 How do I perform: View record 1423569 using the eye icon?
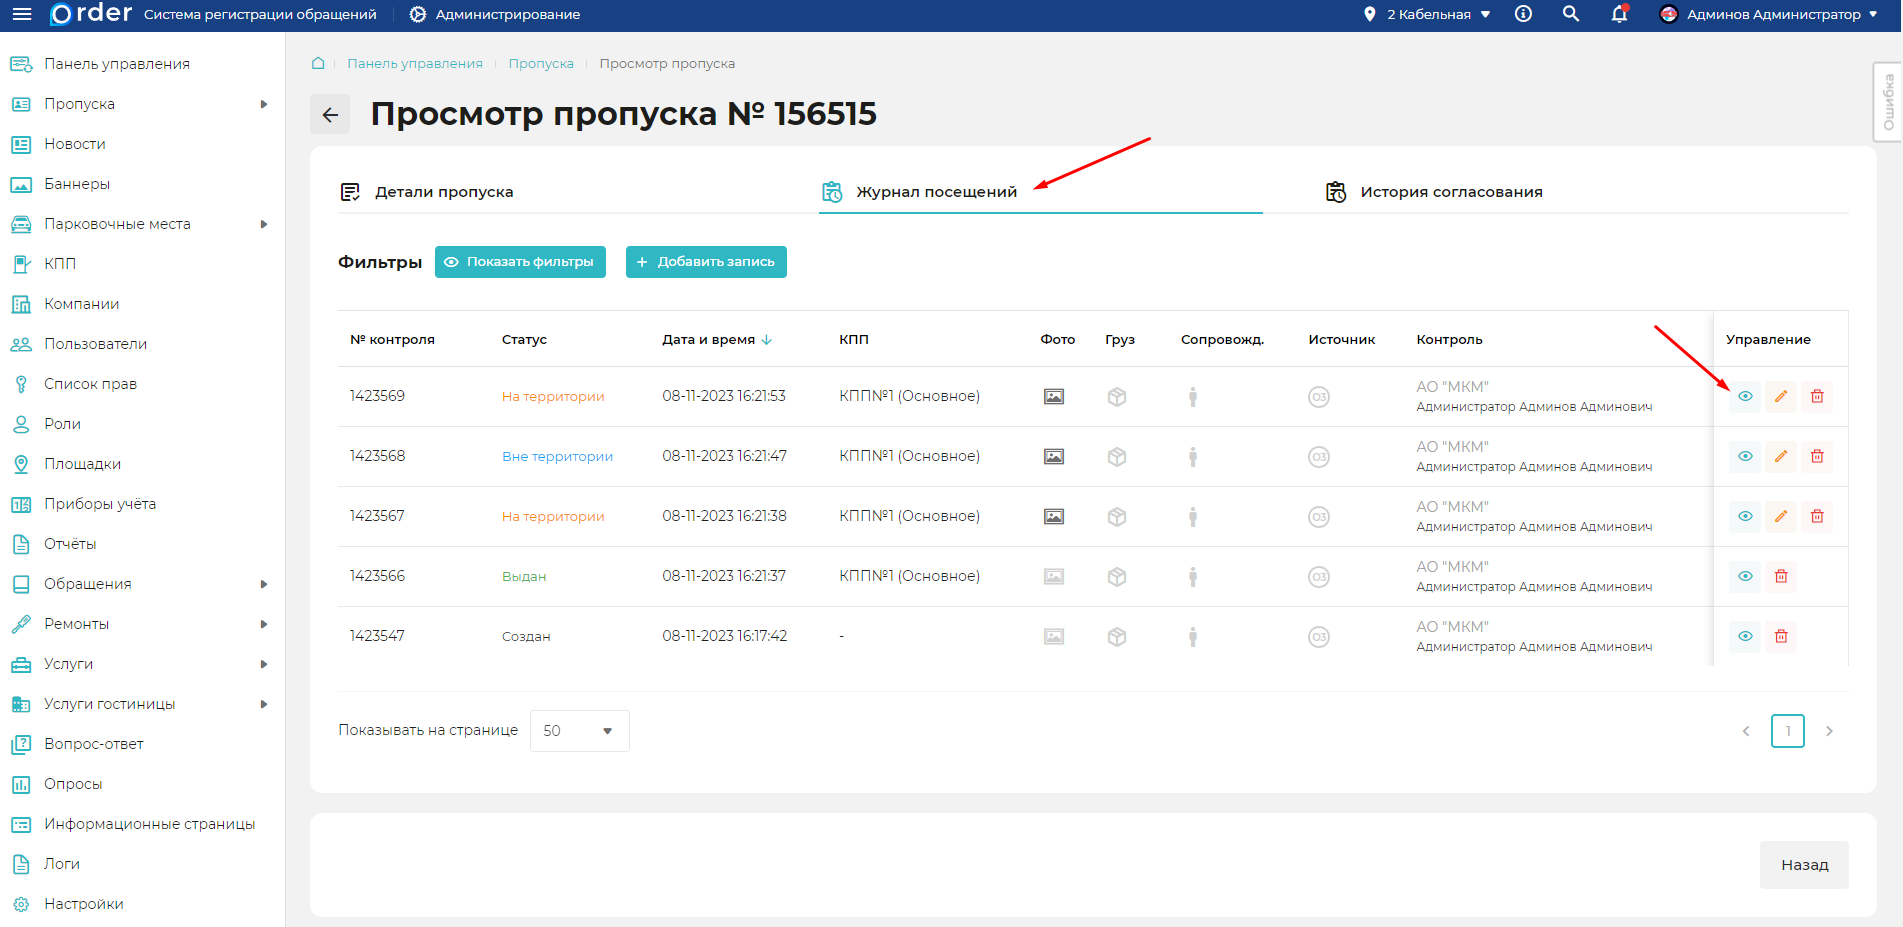tap(1745, 397)
